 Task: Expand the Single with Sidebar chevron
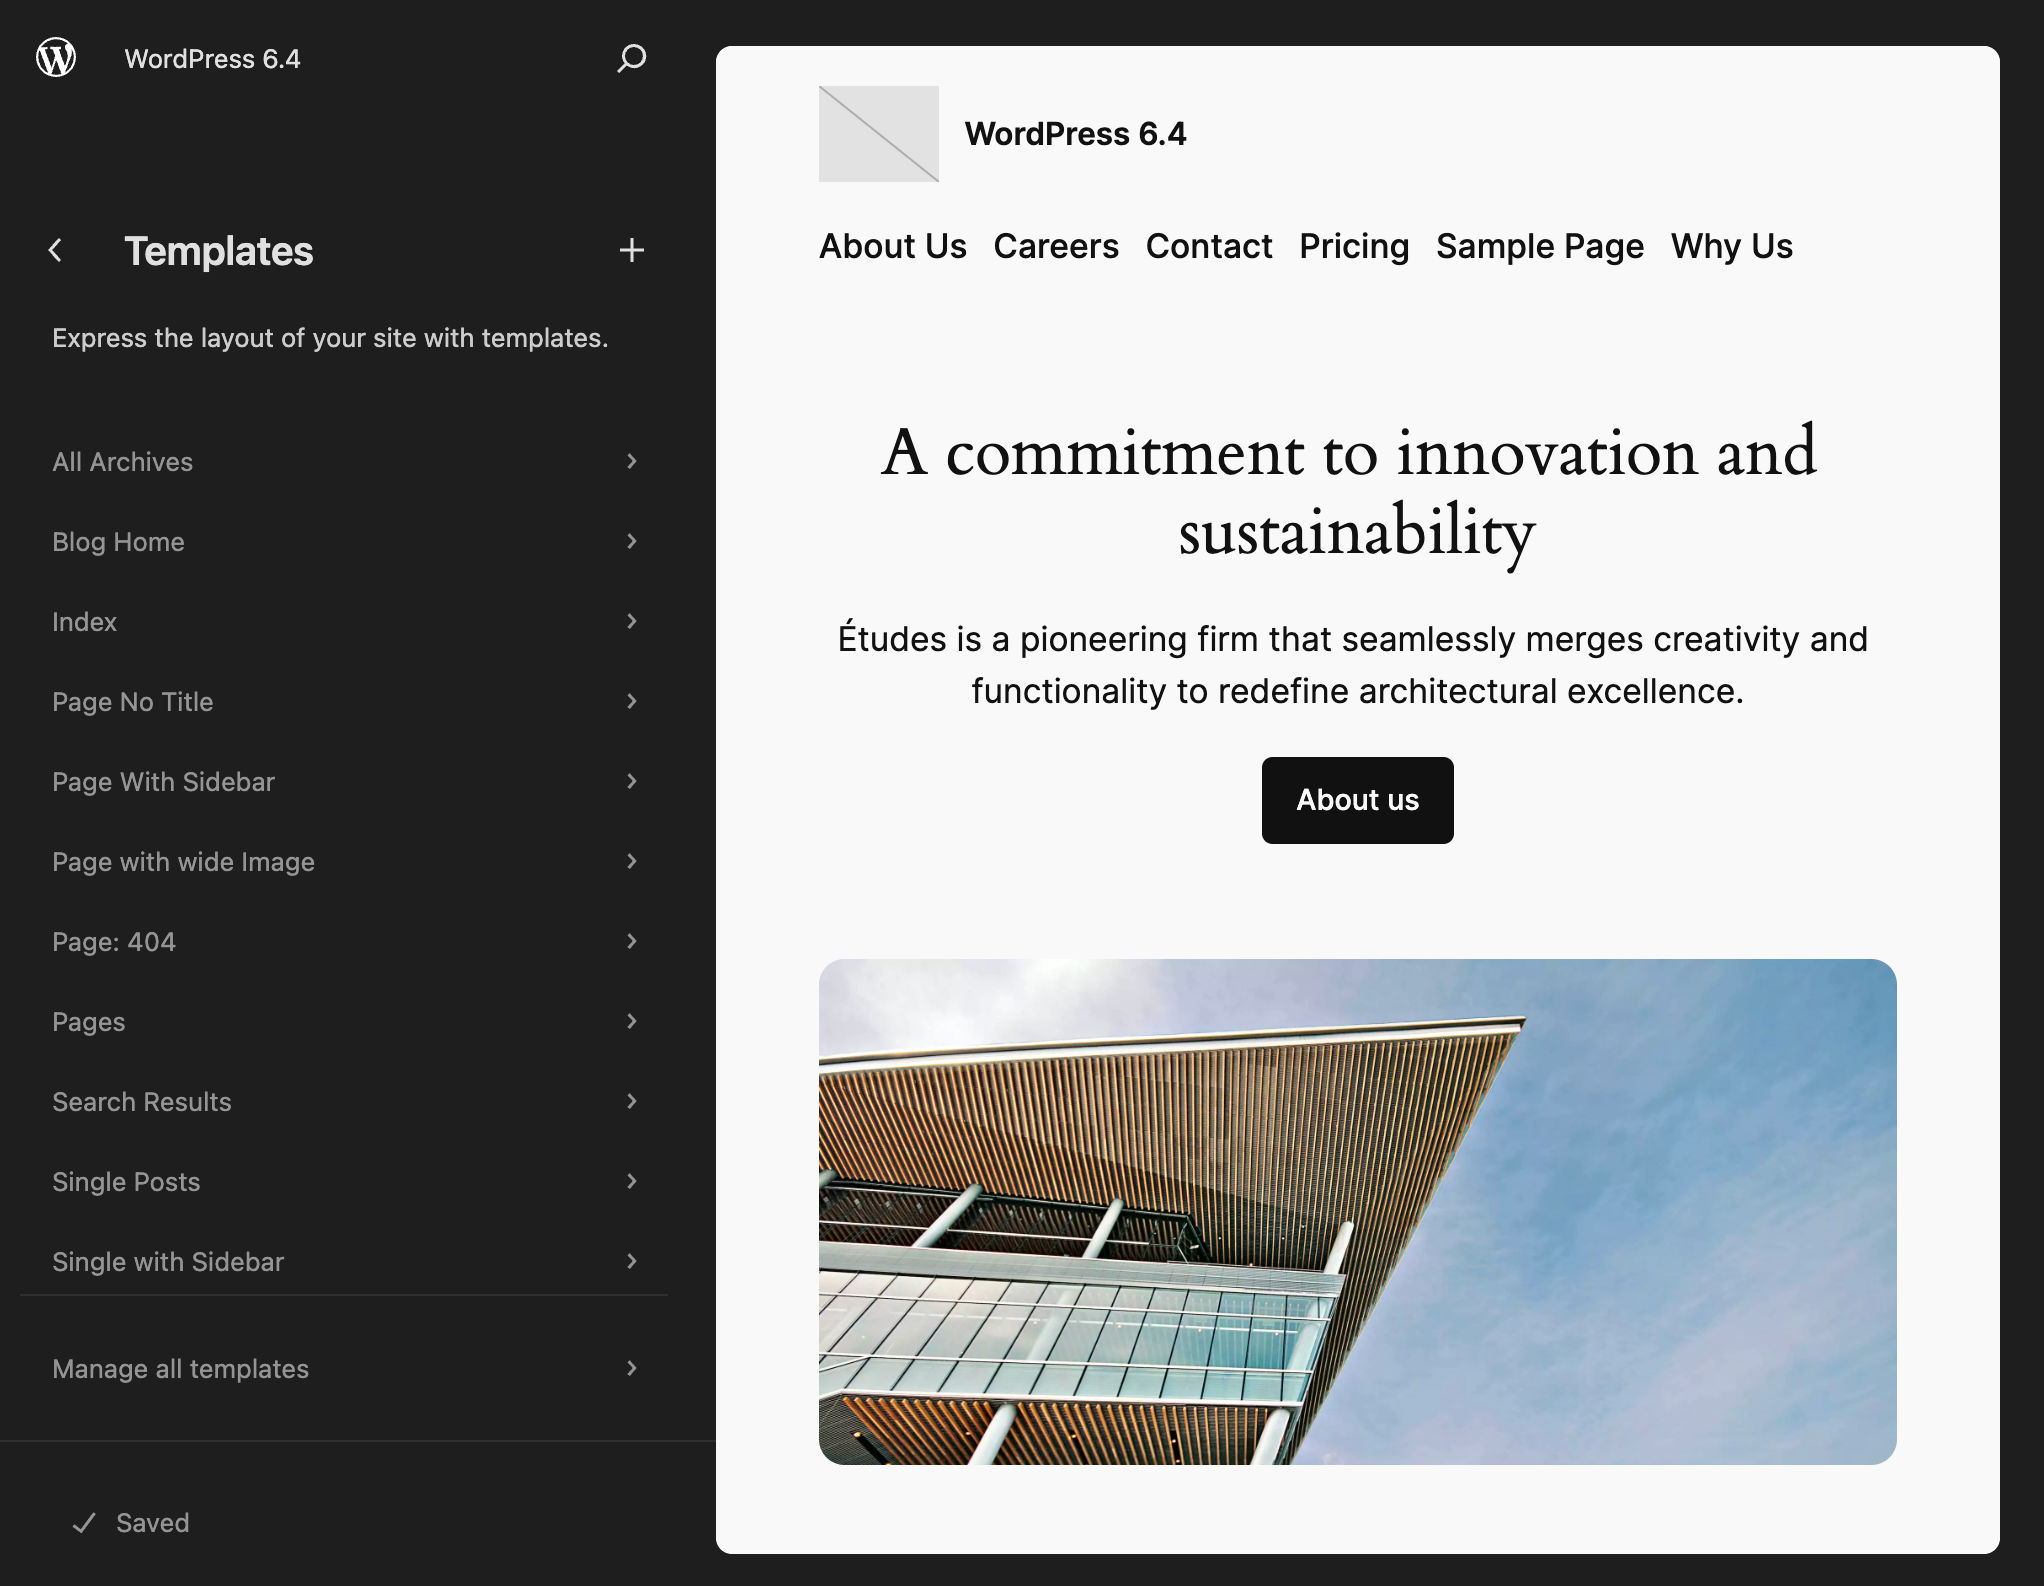(630, 1261)
